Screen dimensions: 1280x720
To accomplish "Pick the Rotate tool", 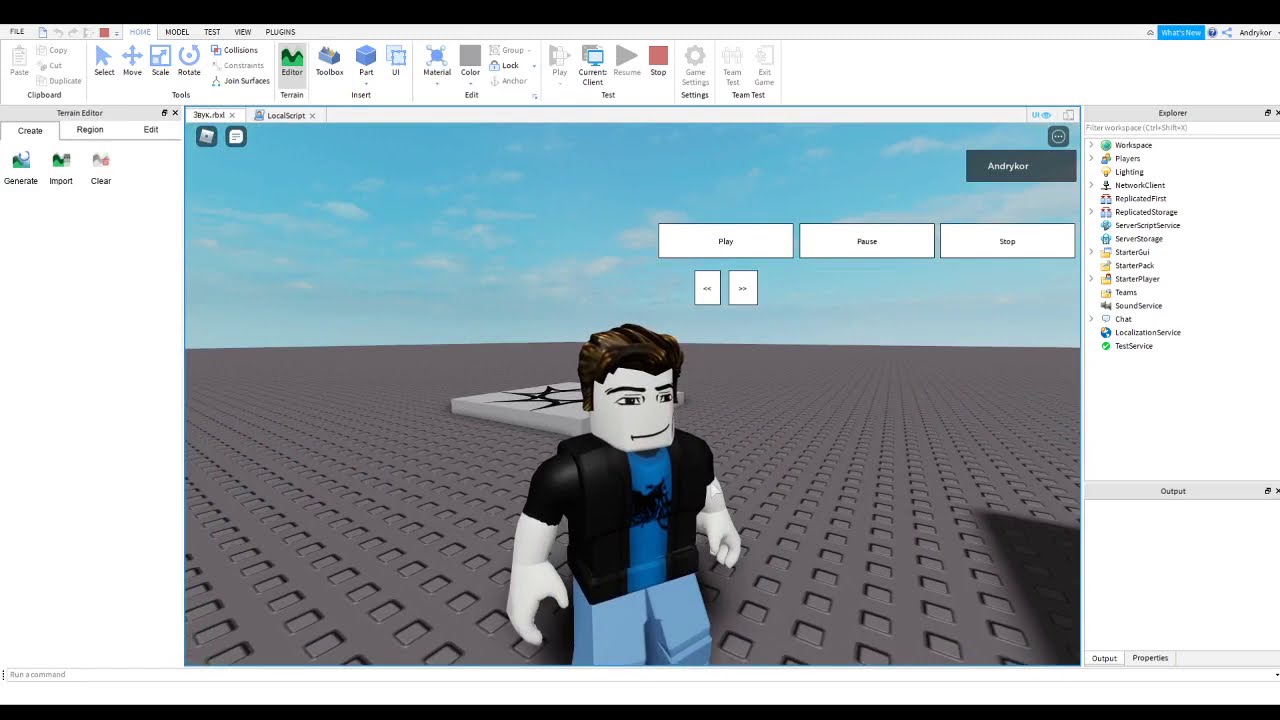I will (189, 61).
